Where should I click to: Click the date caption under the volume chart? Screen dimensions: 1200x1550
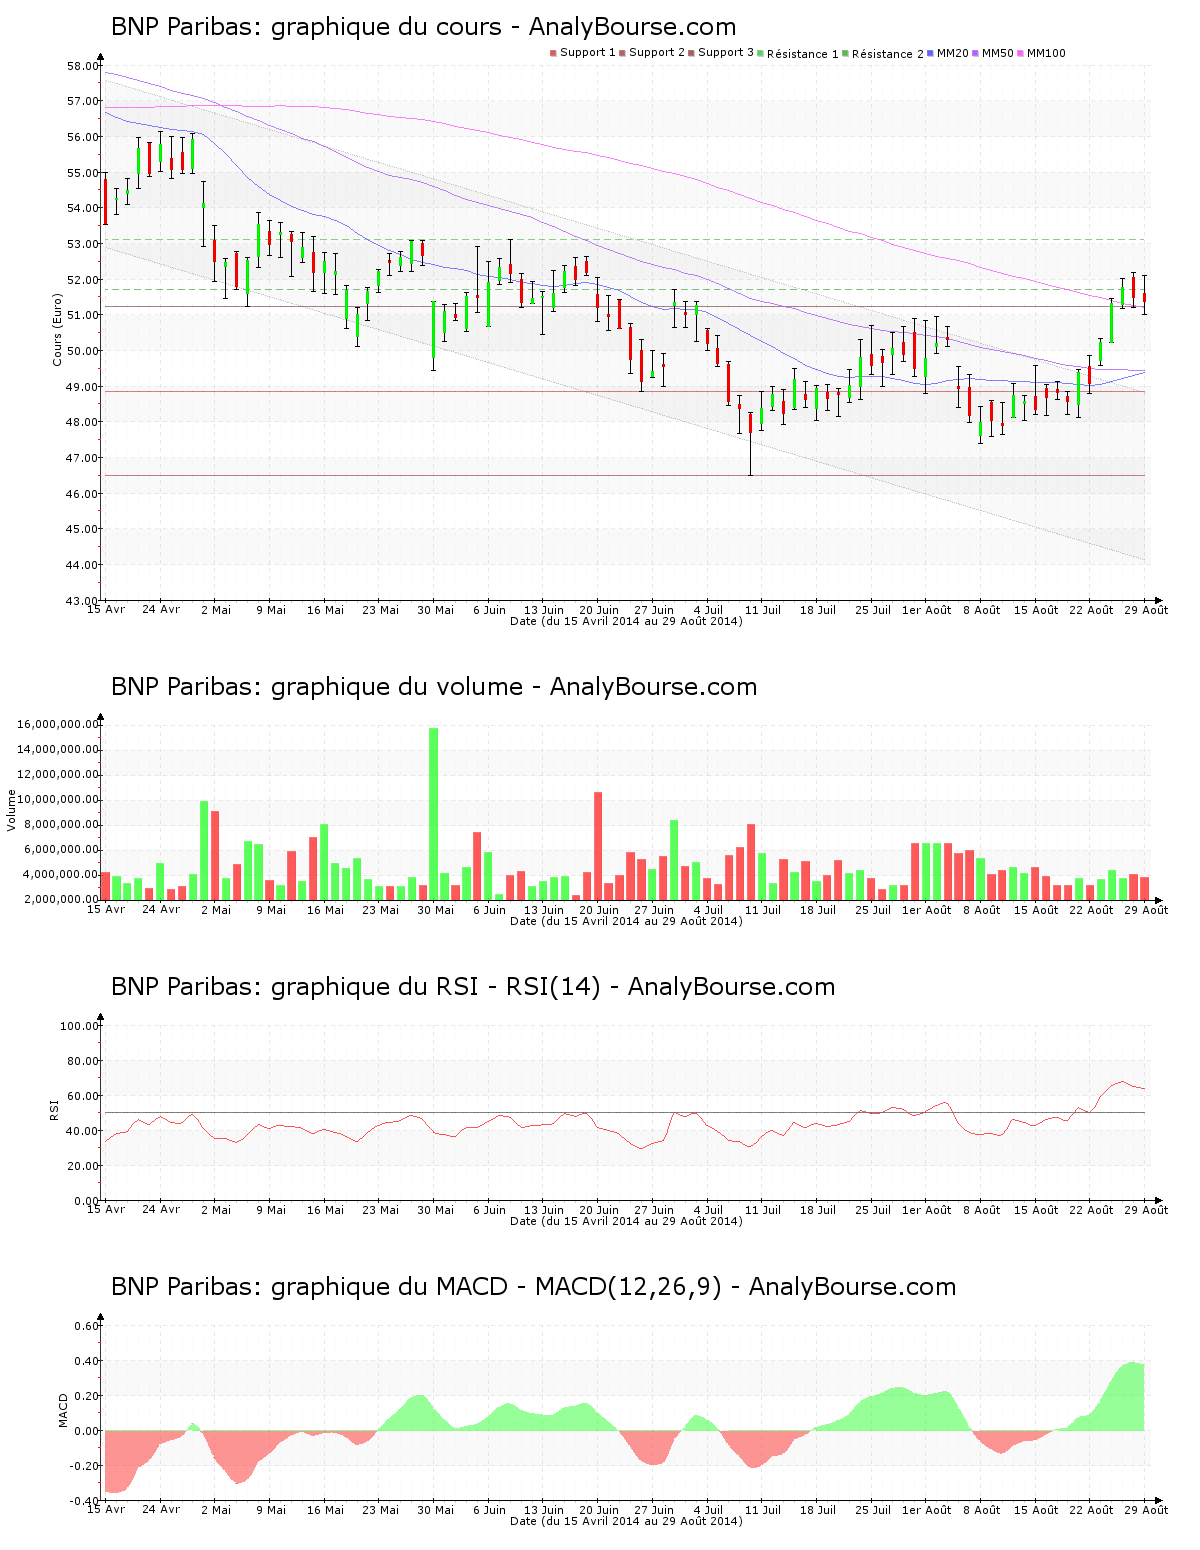click(x=626, y=921)
